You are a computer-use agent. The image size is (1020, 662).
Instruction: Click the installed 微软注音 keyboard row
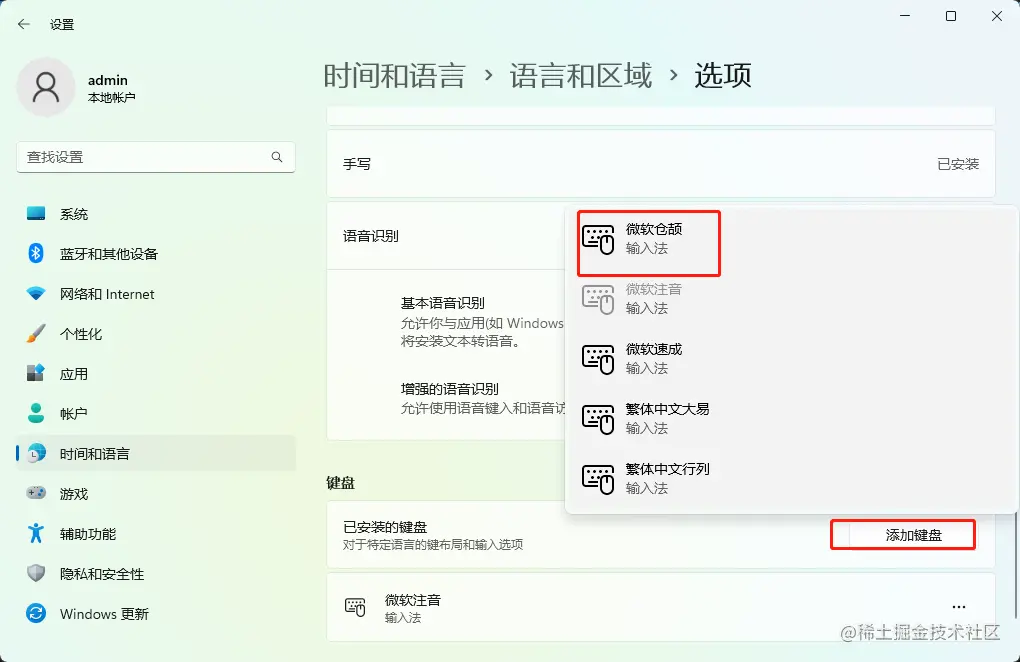click(x=661, y=607)
